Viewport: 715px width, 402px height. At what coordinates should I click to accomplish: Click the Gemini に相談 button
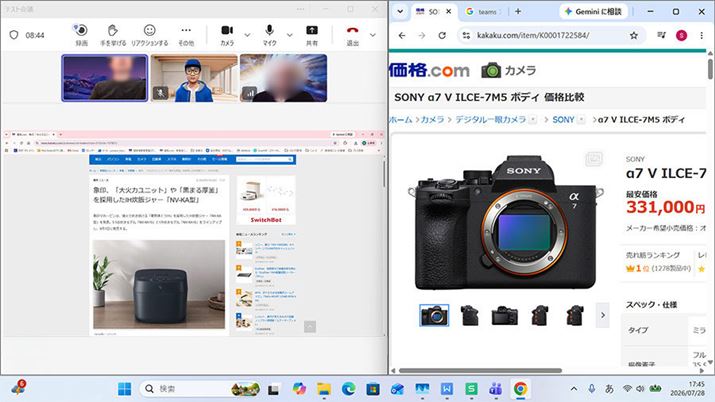(593, 11)
